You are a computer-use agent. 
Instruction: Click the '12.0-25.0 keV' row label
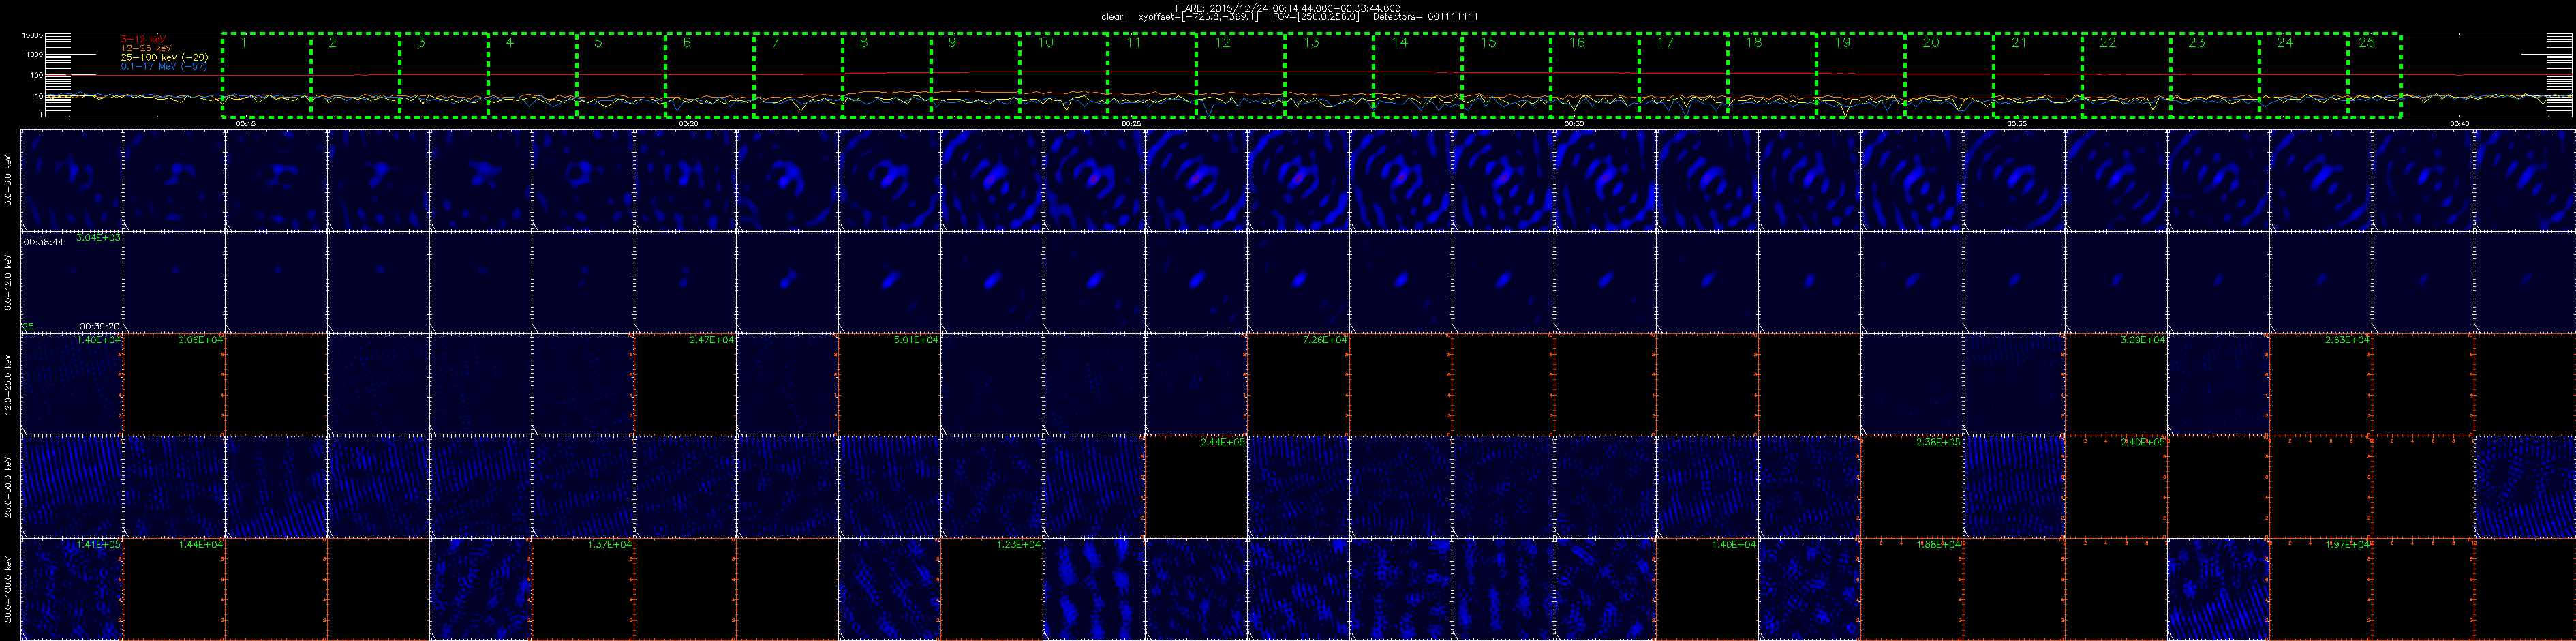(9, 385)
